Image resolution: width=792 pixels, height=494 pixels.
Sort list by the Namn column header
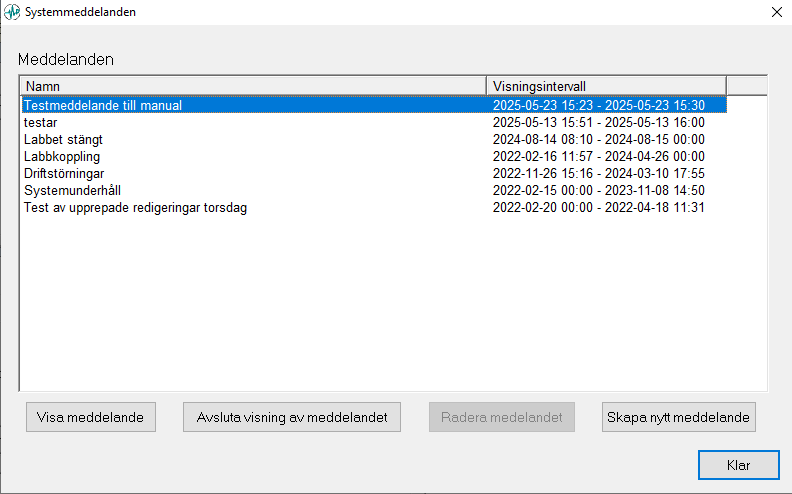252,86
